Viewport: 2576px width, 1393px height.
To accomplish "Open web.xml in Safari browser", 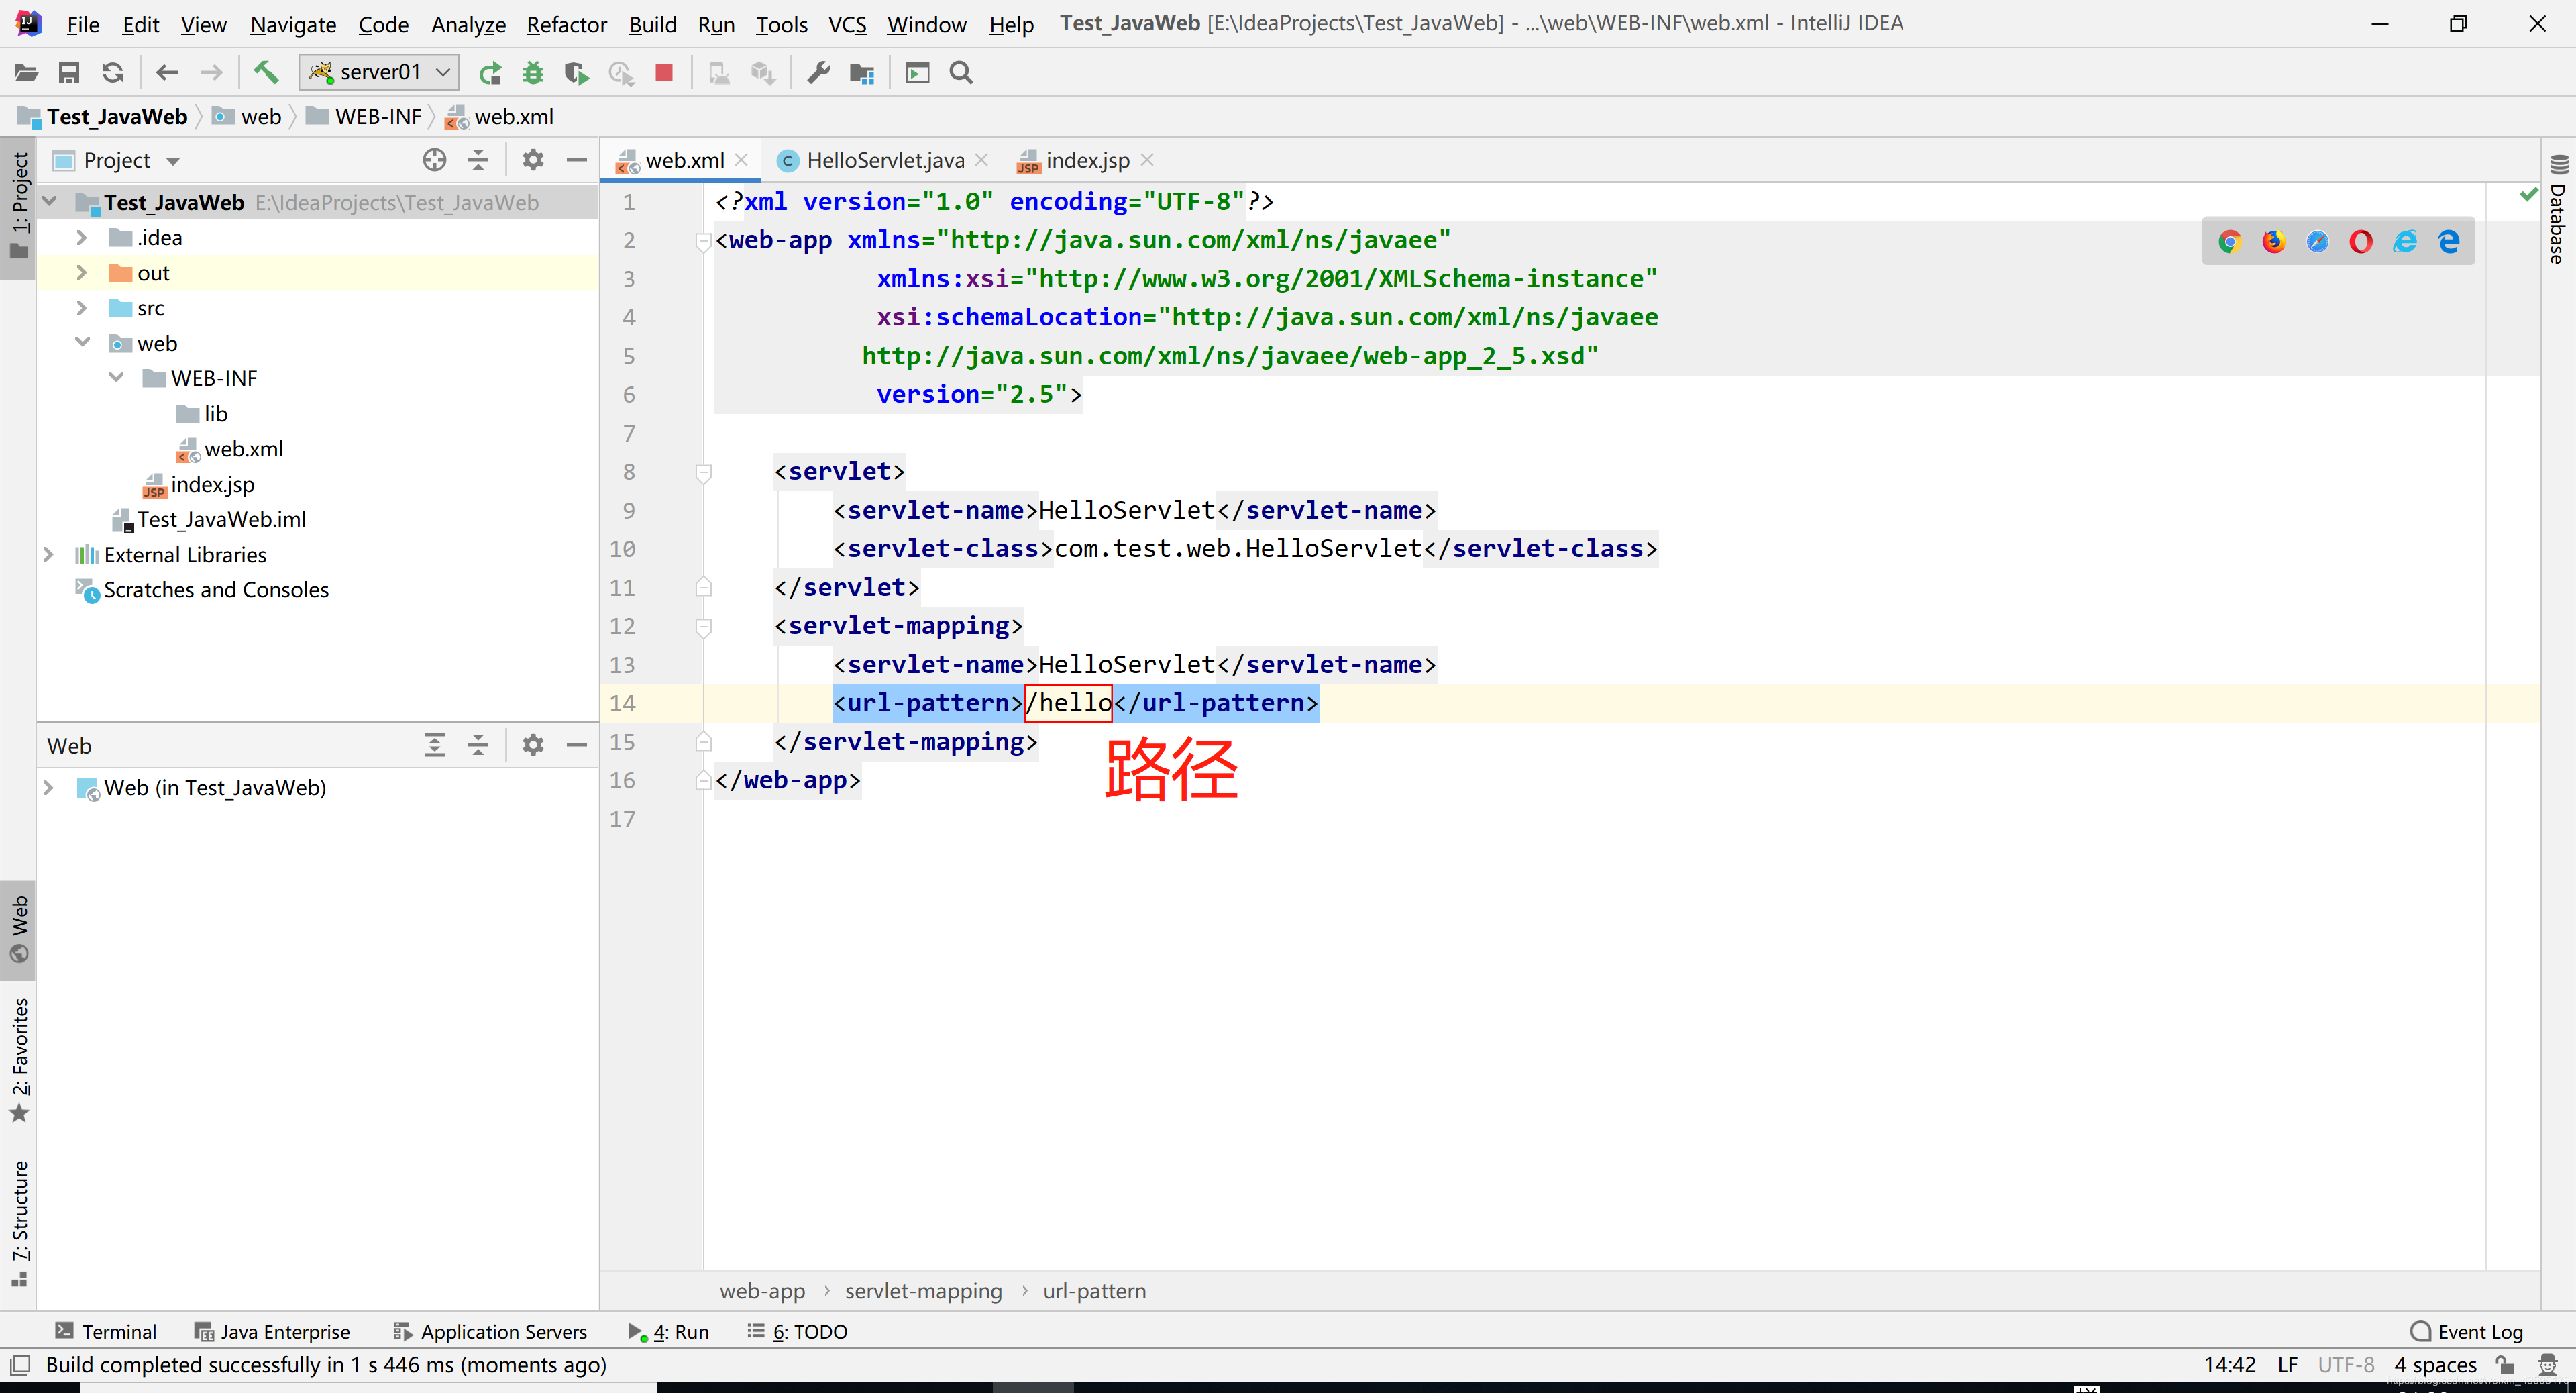I will pos(2318,241).
